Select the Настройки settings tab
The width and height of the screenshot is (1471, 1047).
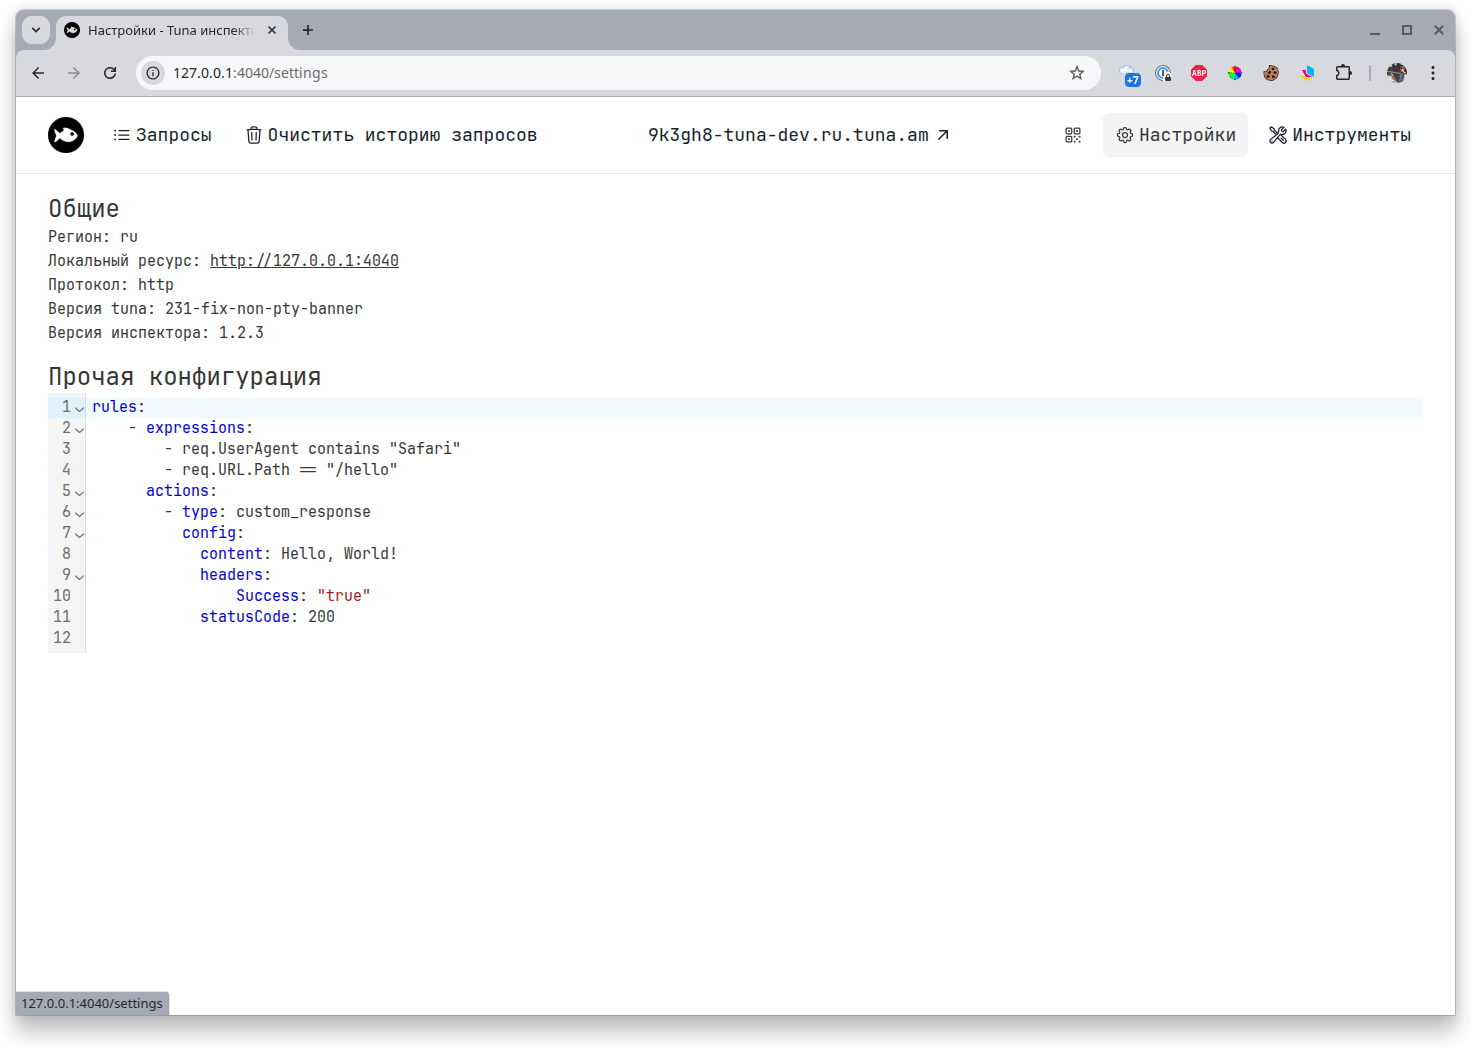pyautogui.click(x=1175, y=135)
